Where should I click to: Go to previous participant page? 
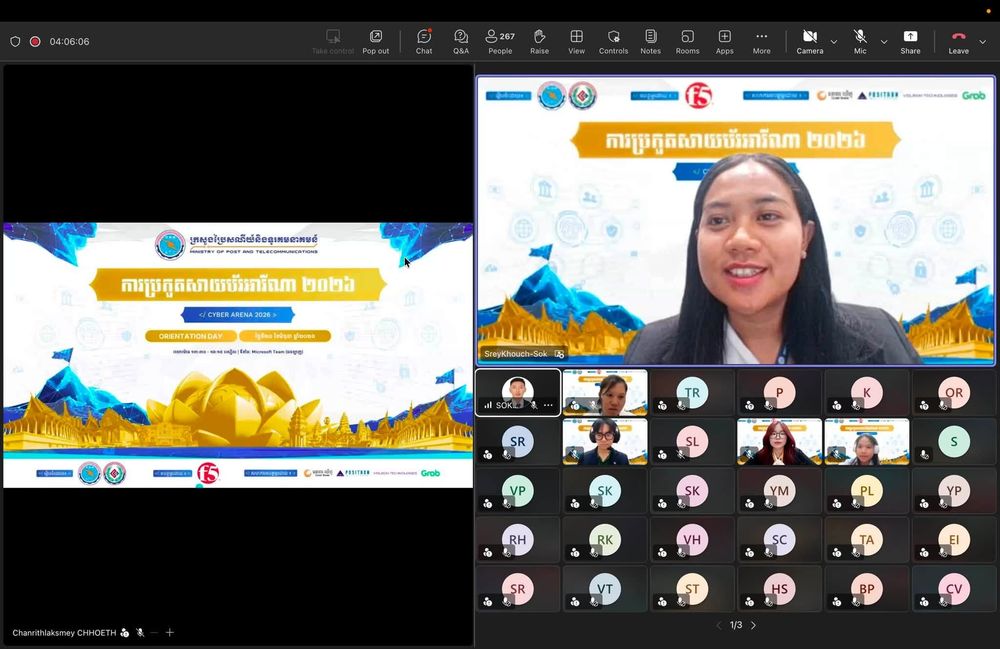tap(719, 625)
